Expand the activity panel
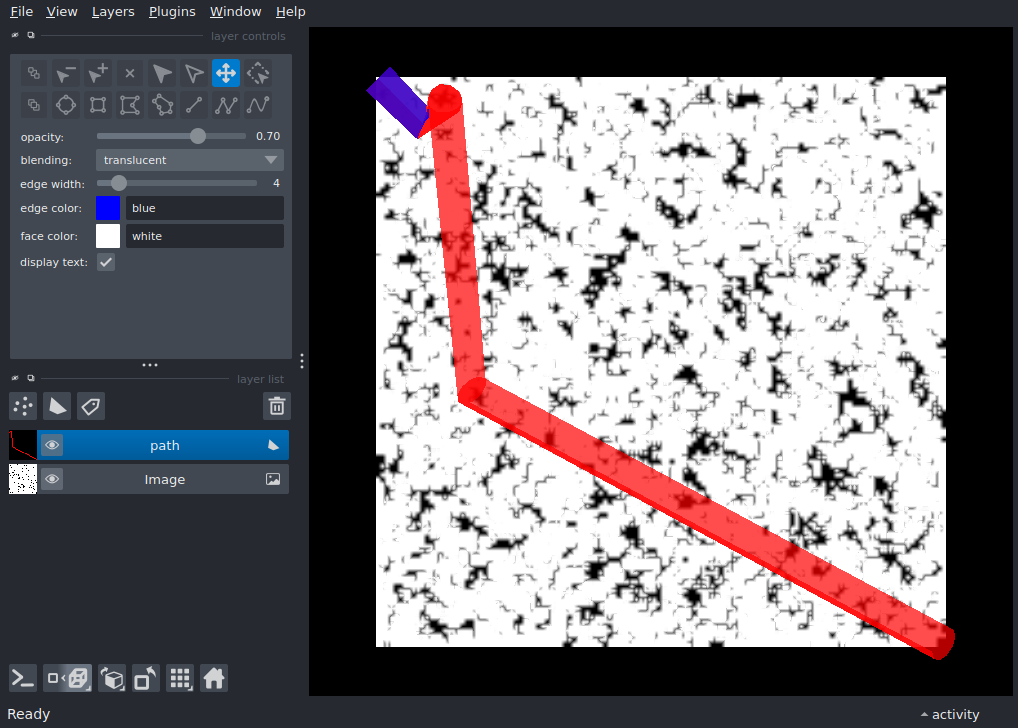The height and width of the screenshot is (728, 1018). click(948, 714)
